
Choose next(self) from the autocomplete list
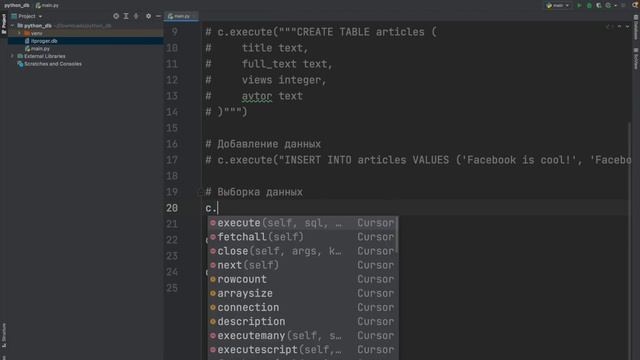tap(302, 265)
